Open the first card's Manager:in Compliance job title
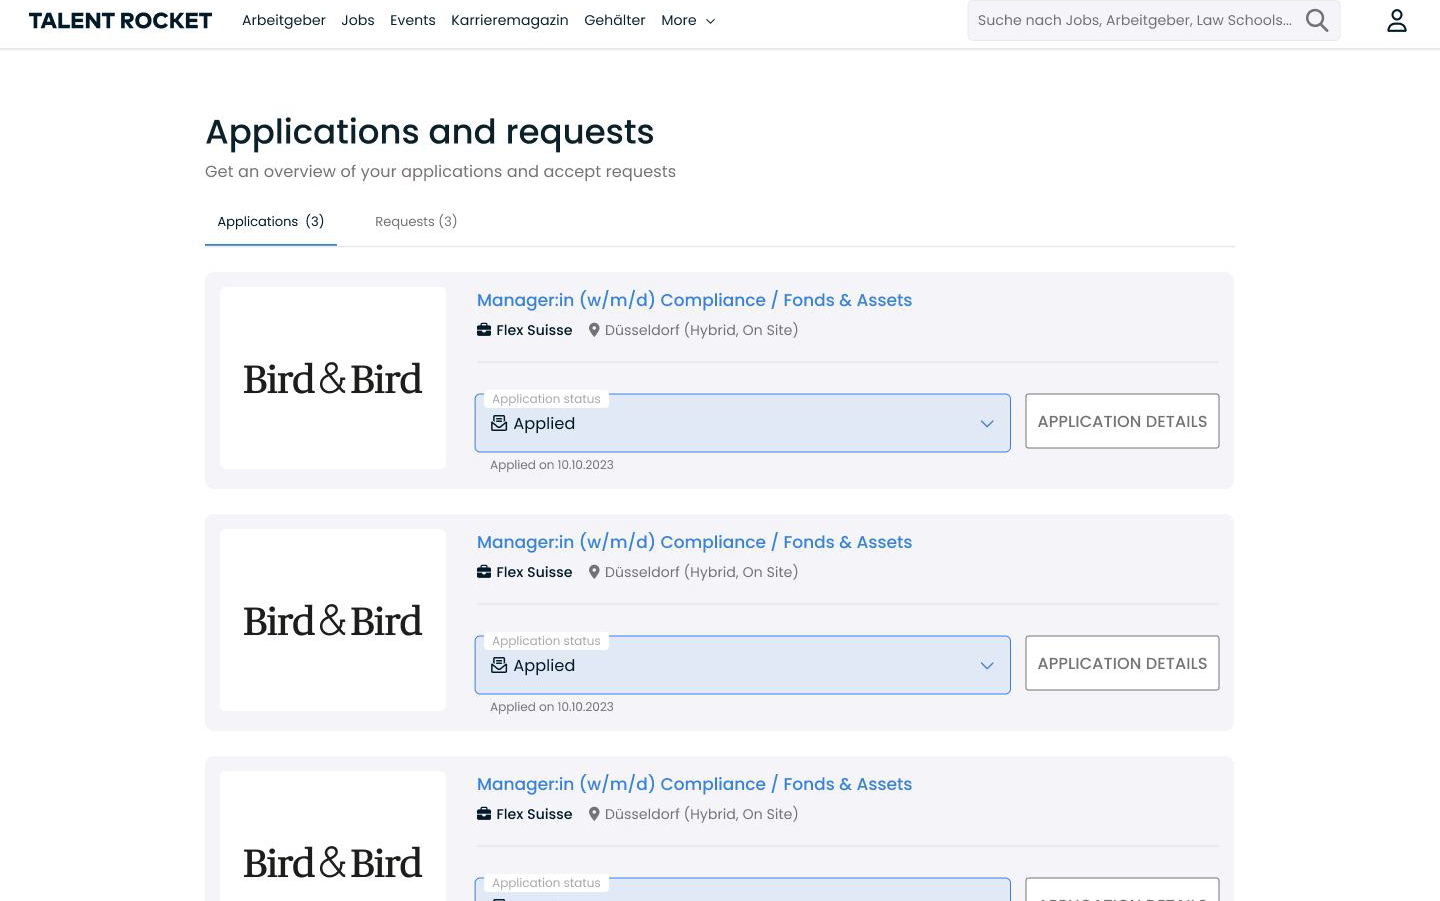This screenshot has width=1440, height=901. [x=694, y=300]
